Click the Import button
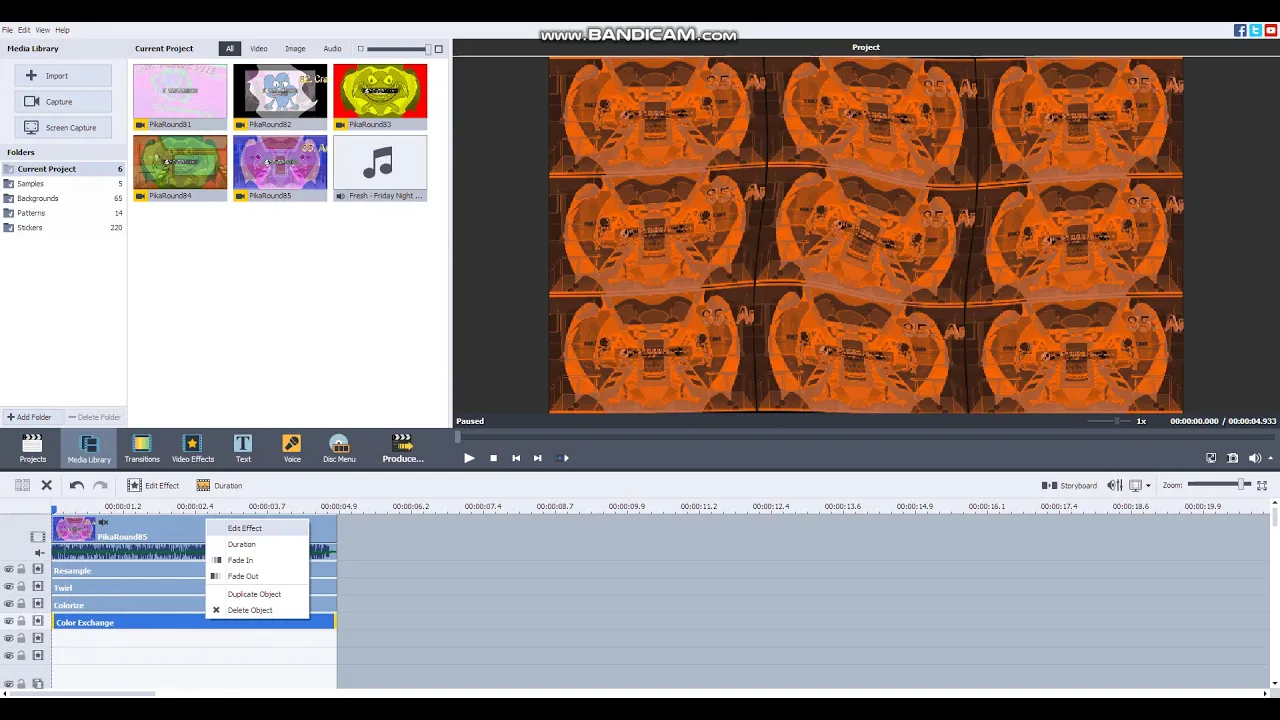1280x720 pixels. (x=63, y=76)
